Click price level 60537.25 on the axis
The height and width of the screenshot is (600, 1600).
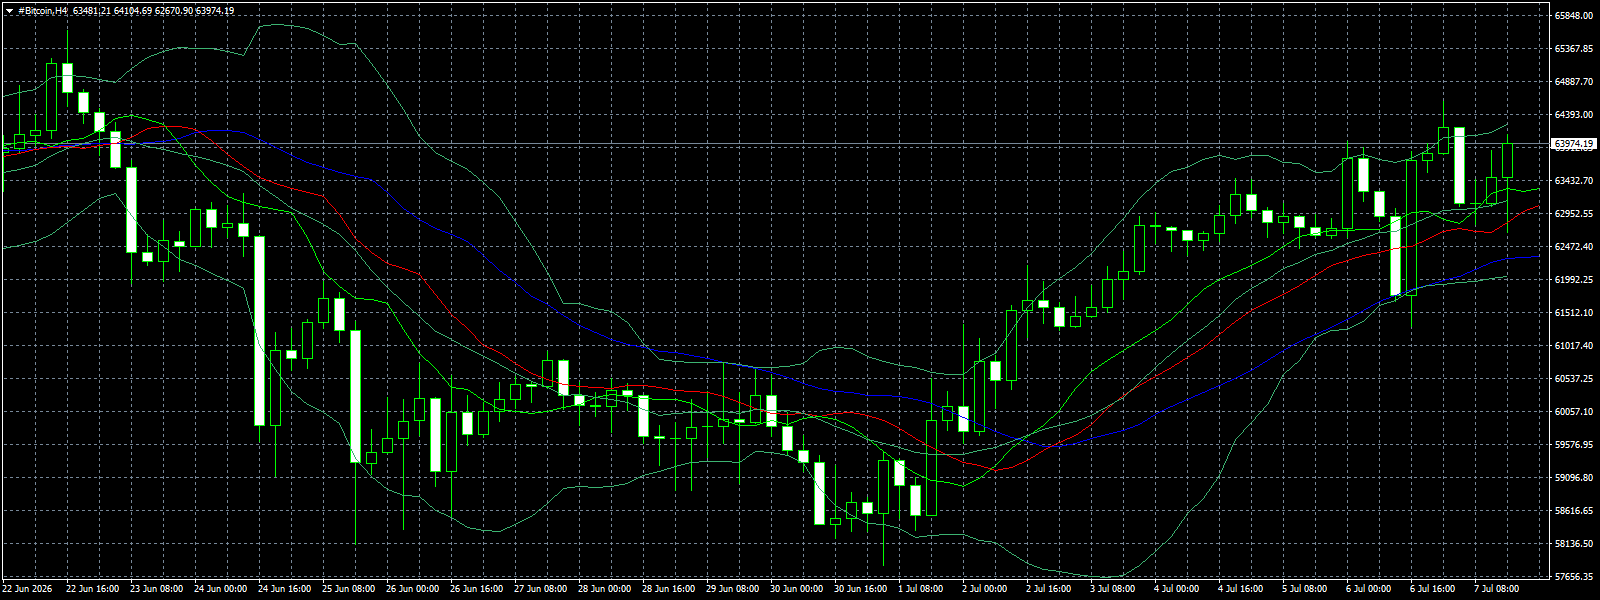(1574, 379)
